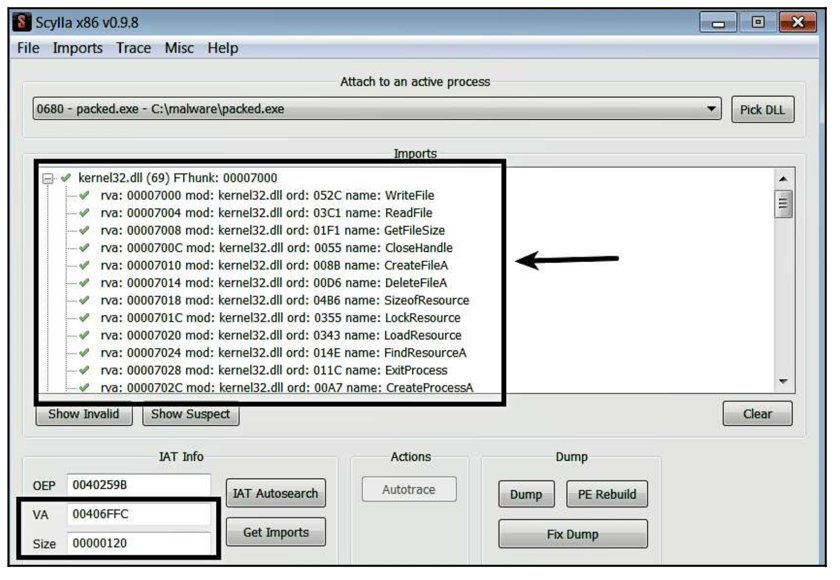Screen dimensions: 840x580
Task: Minimize the Scylla window
Action: click(x=718, y=22)
